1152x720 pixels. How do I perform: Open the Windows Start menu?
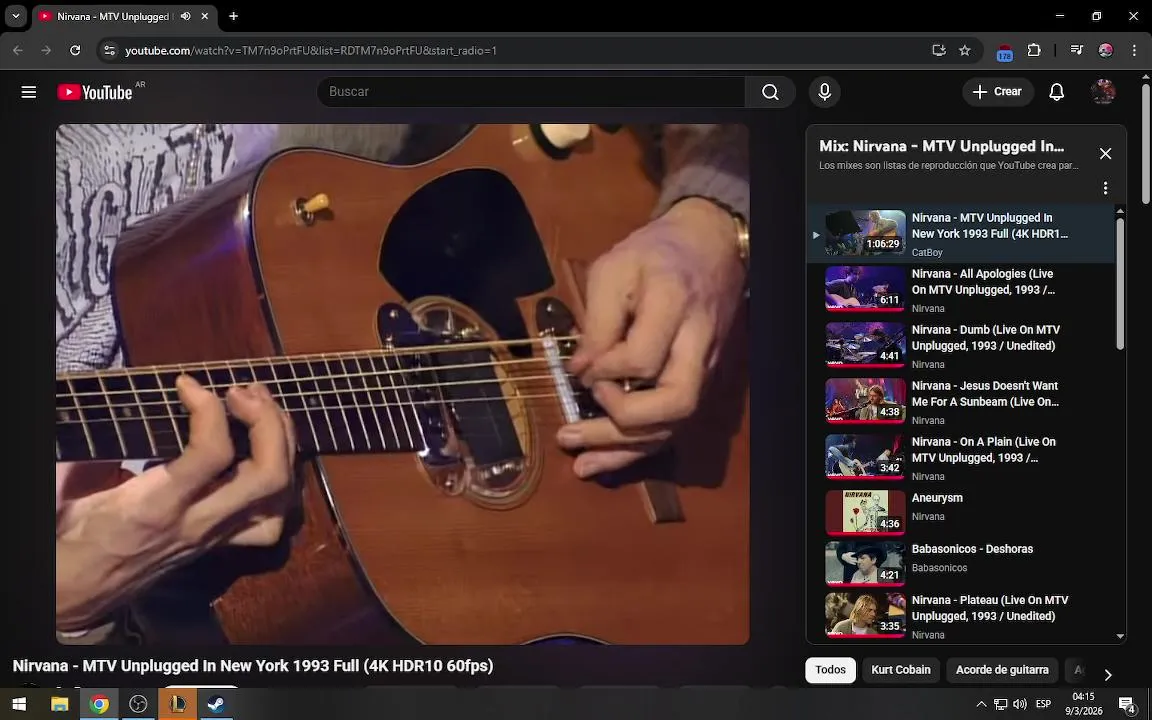click(x=19, y=704)
